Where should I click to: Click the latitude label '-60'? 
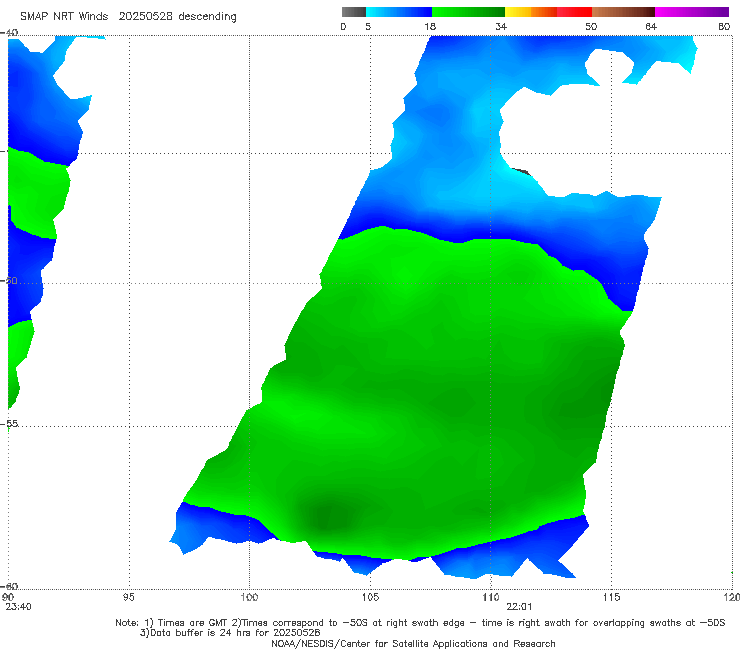click(x=10, y=586)
